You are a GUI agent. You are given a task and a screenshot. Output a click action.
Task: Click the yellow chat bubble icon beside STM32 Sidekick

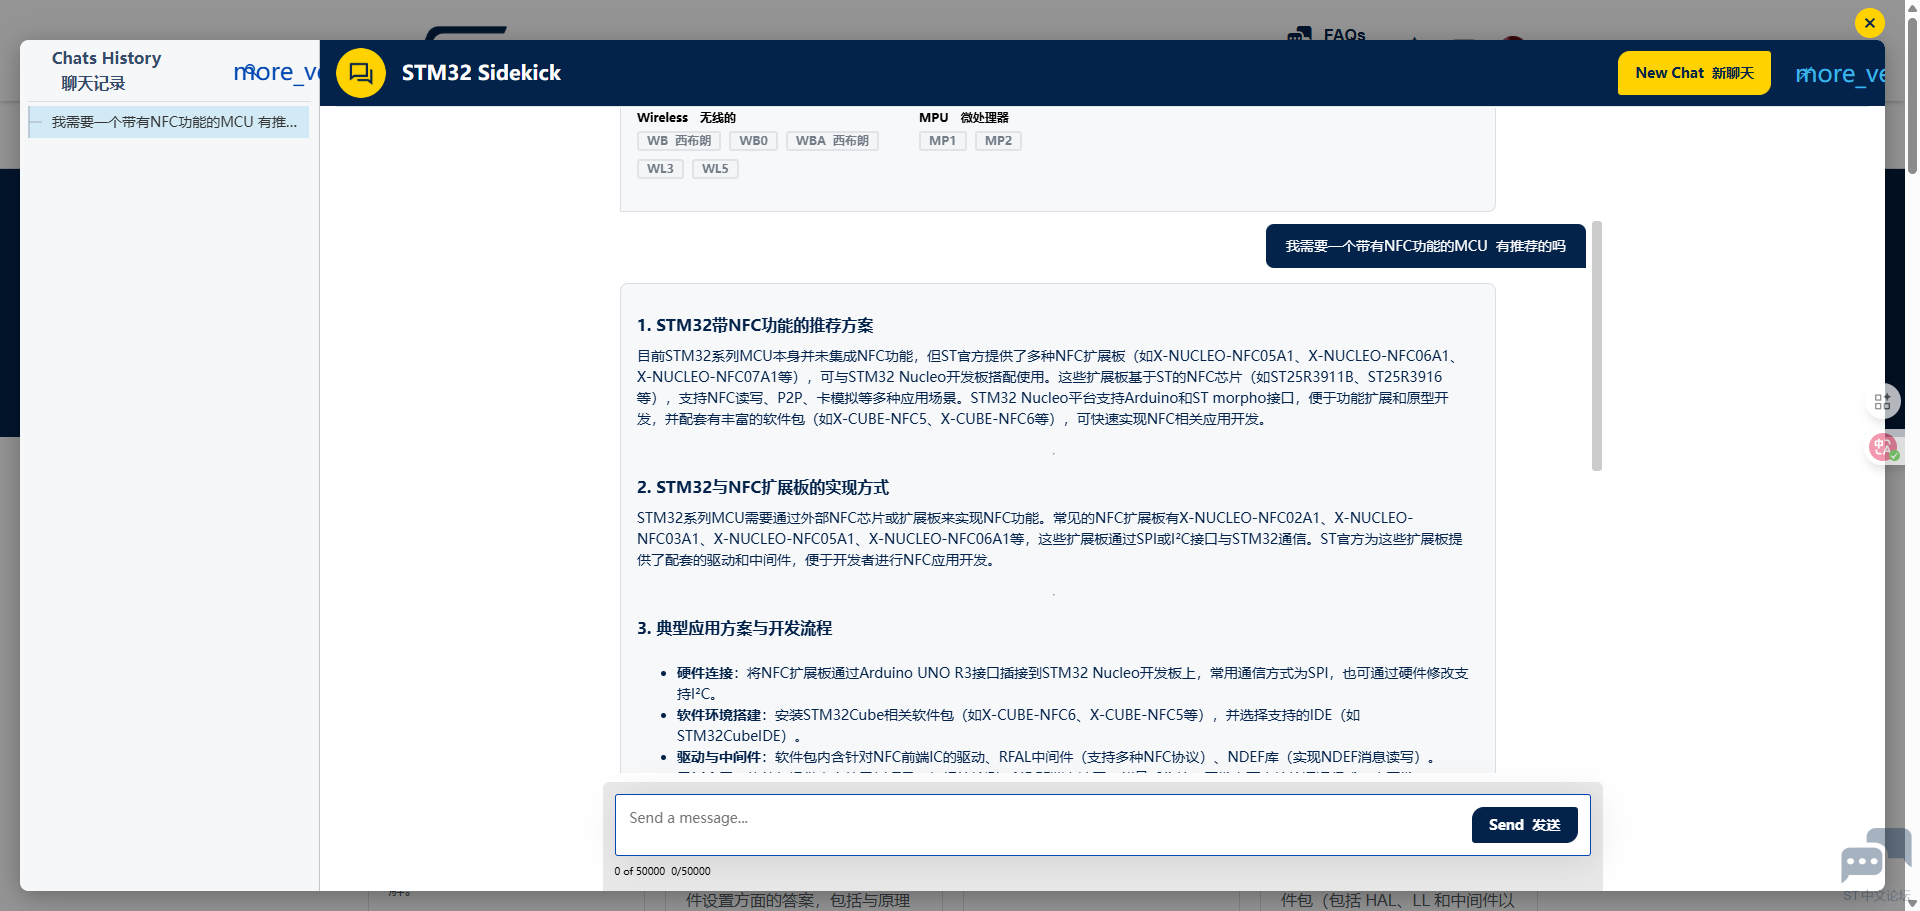click(x=361, y=73)
